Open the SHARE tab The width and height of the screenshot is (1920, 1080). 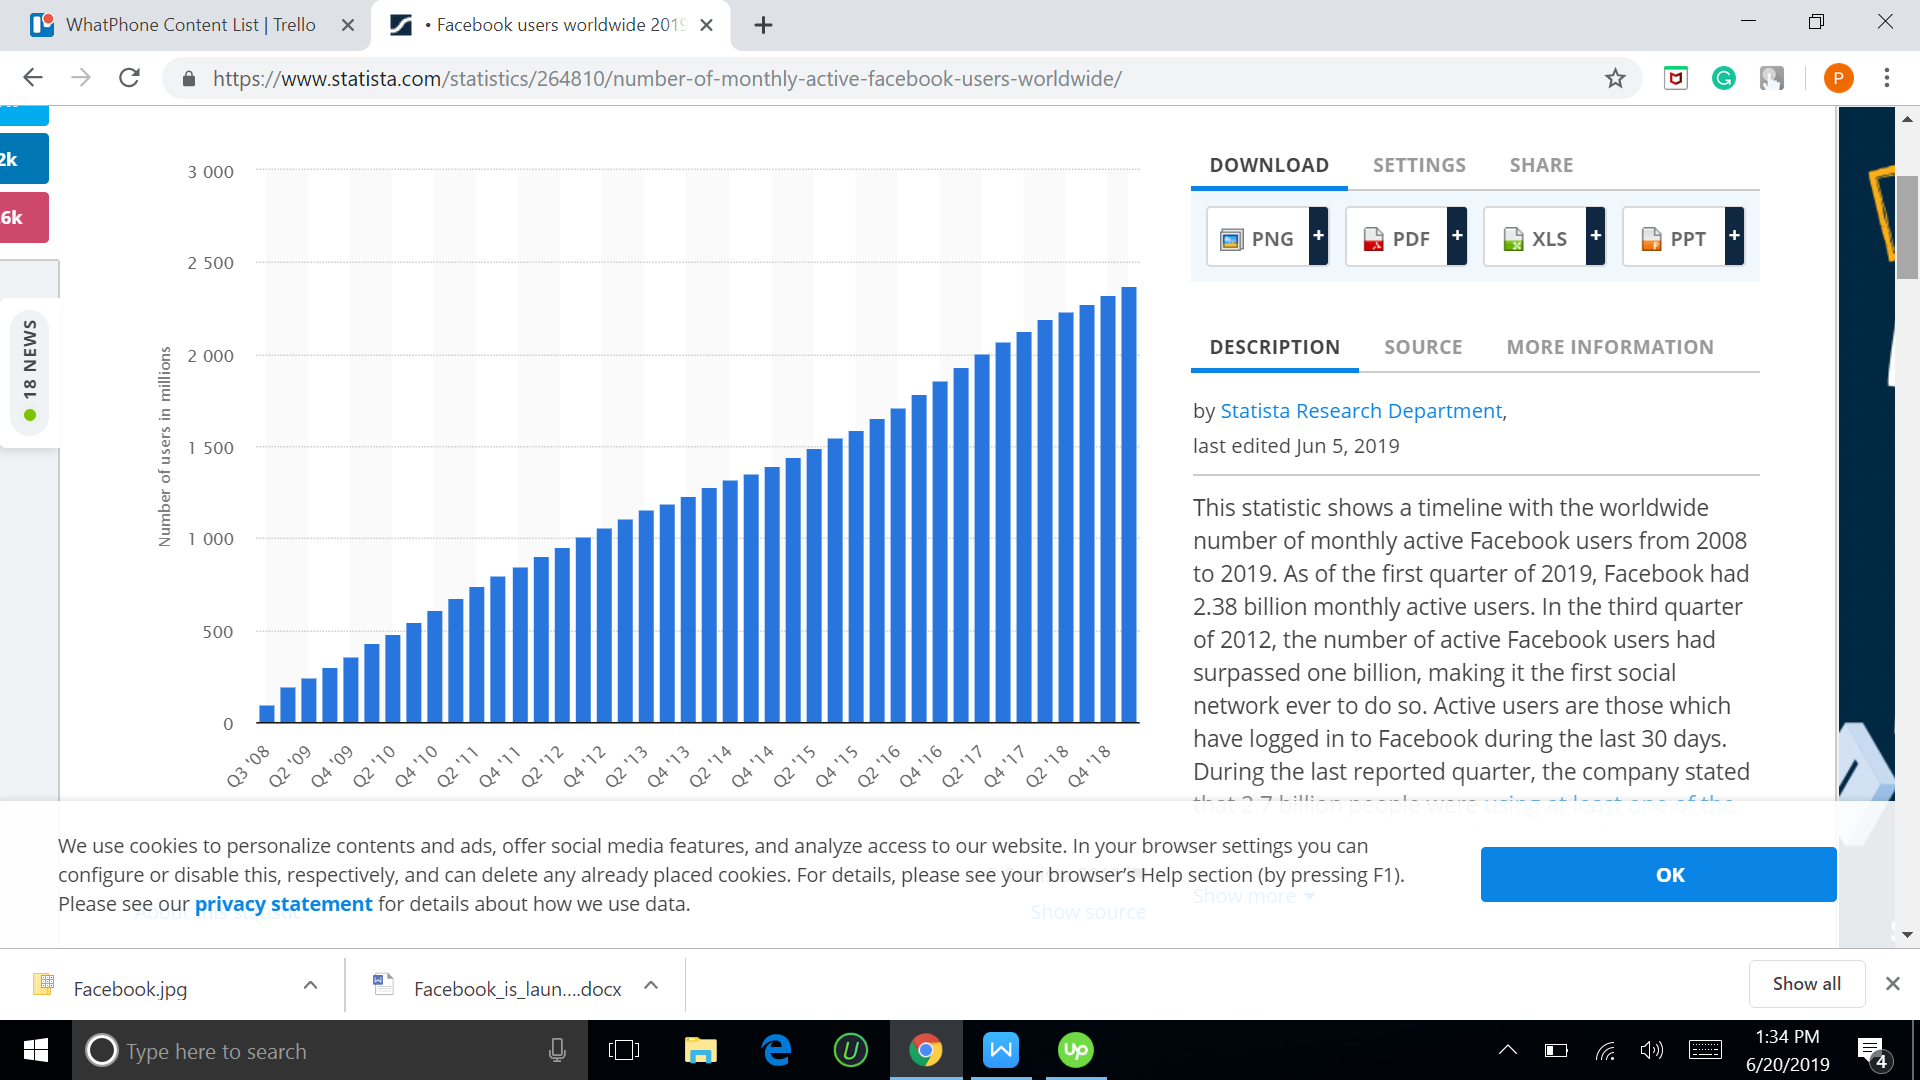(1541, 165)
